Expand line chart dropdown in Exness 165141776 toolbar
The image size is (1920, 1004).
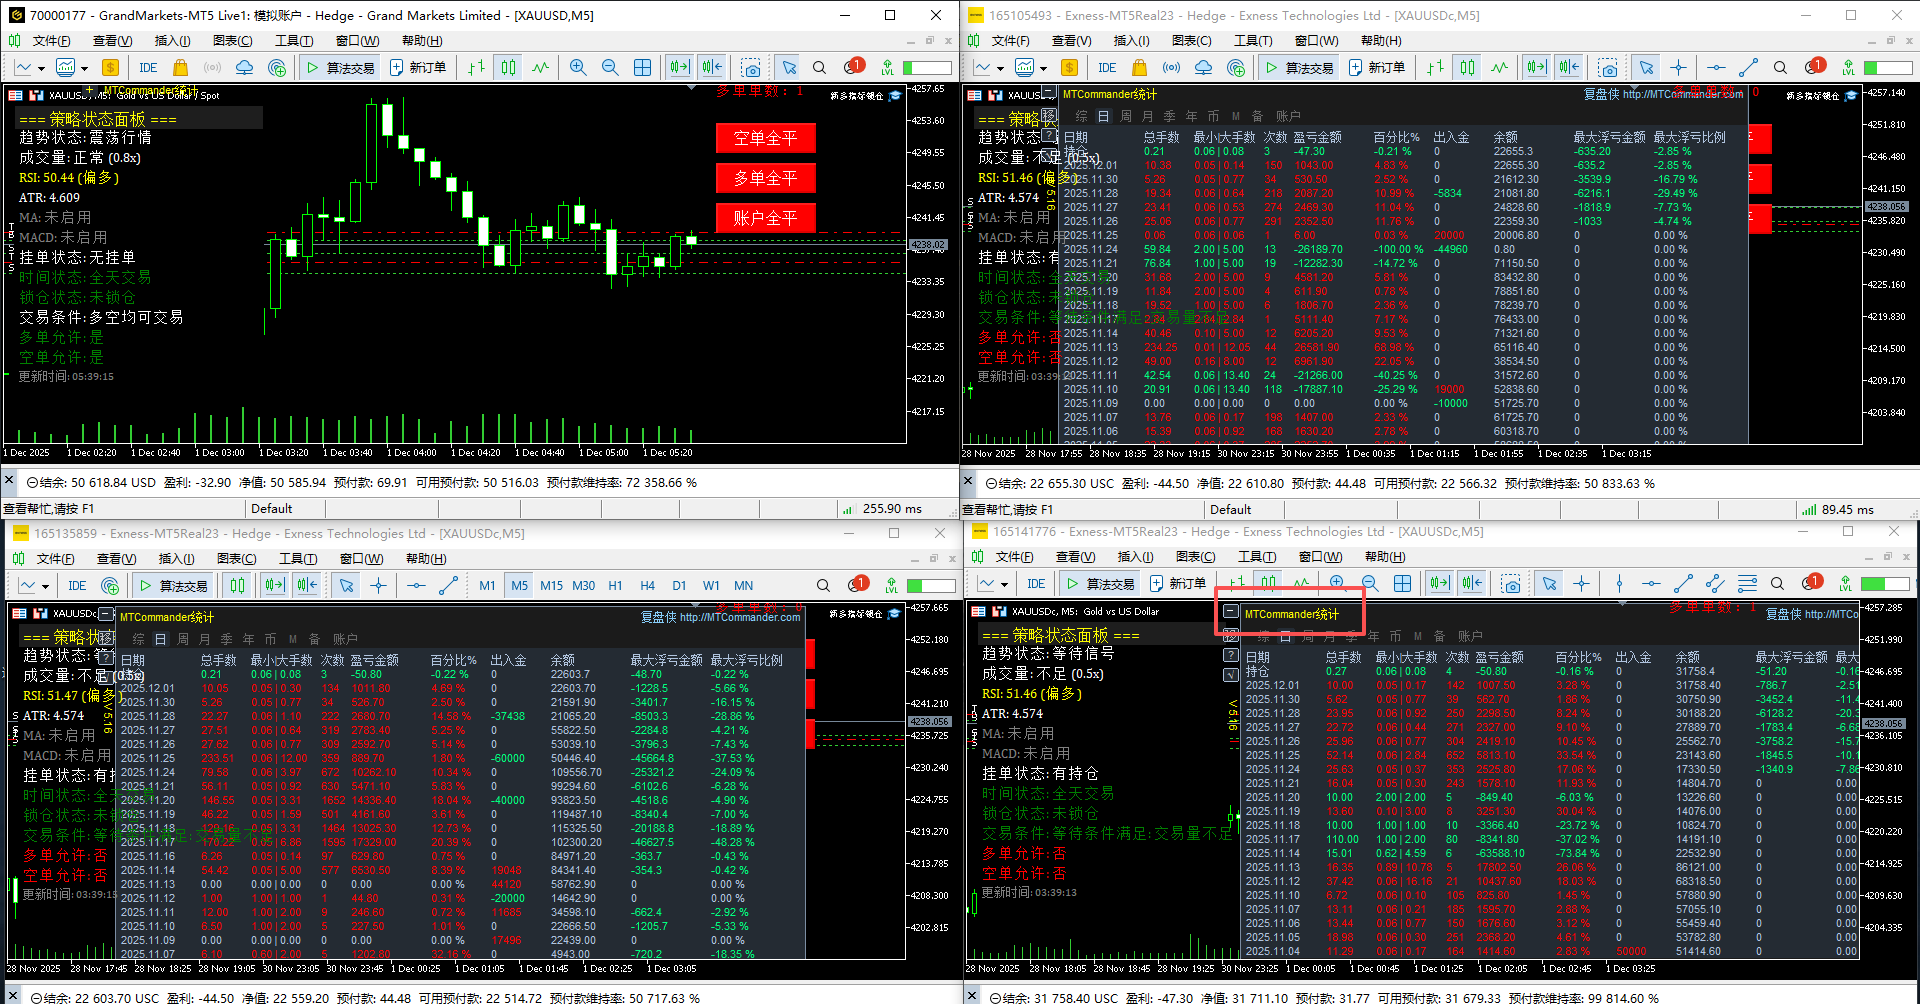(x=1005, y=584)
